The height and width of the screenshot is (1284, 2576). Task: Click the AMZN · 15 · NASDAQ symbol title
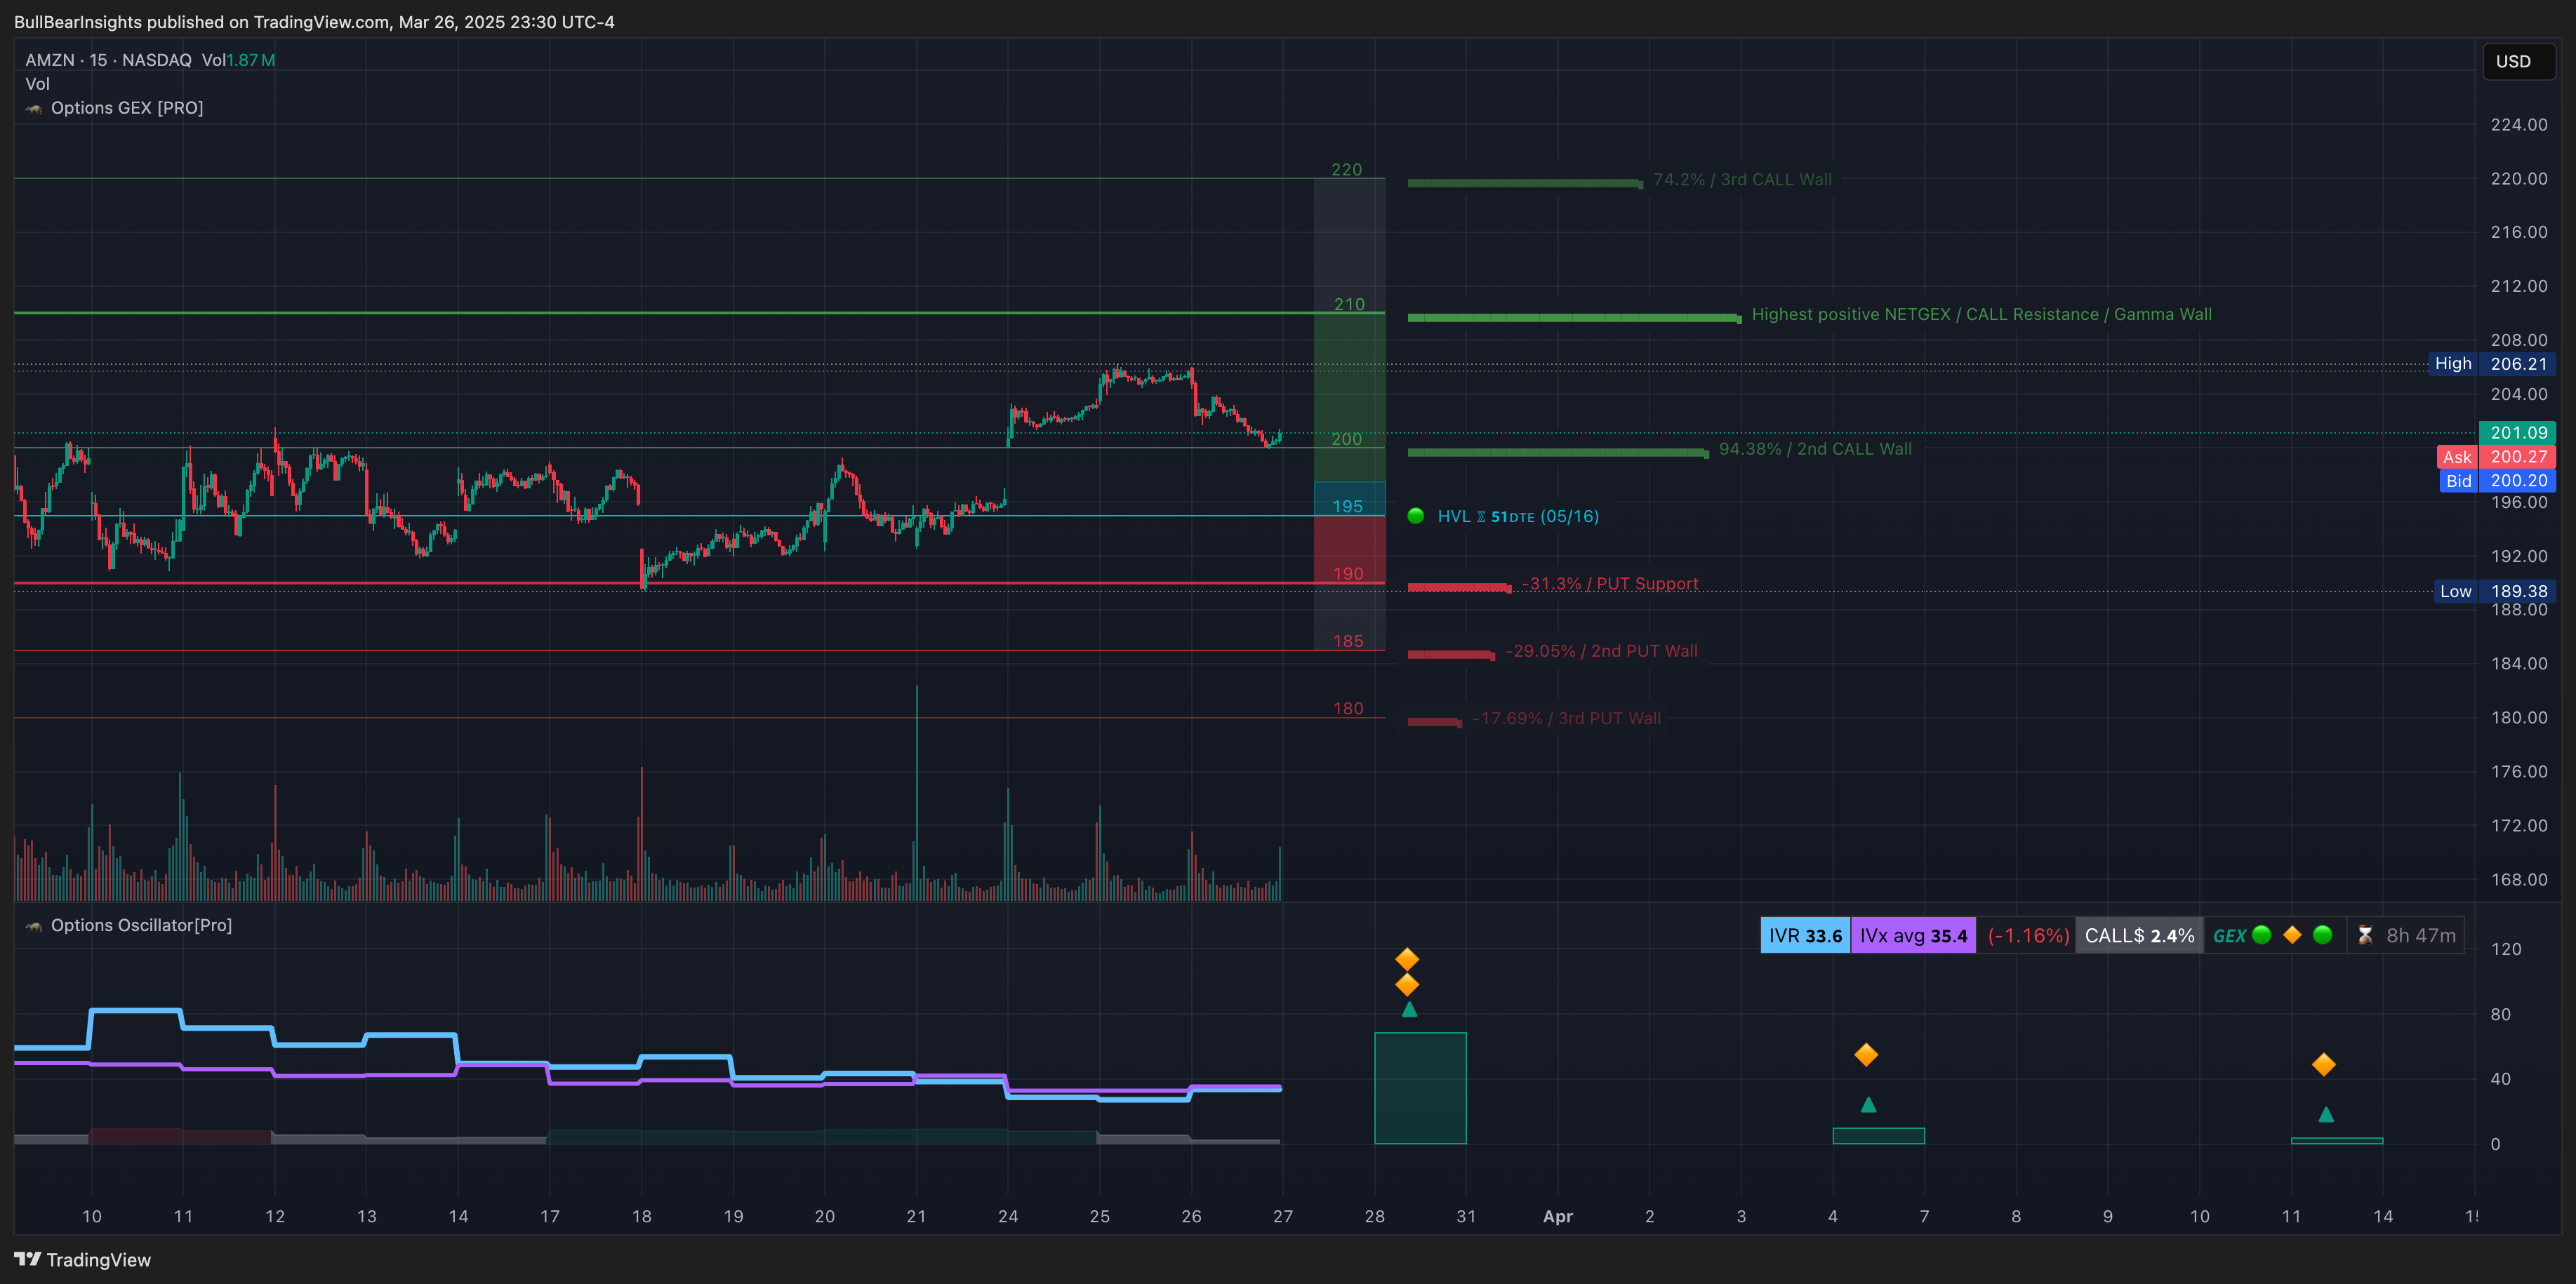[x=108, y=60]
